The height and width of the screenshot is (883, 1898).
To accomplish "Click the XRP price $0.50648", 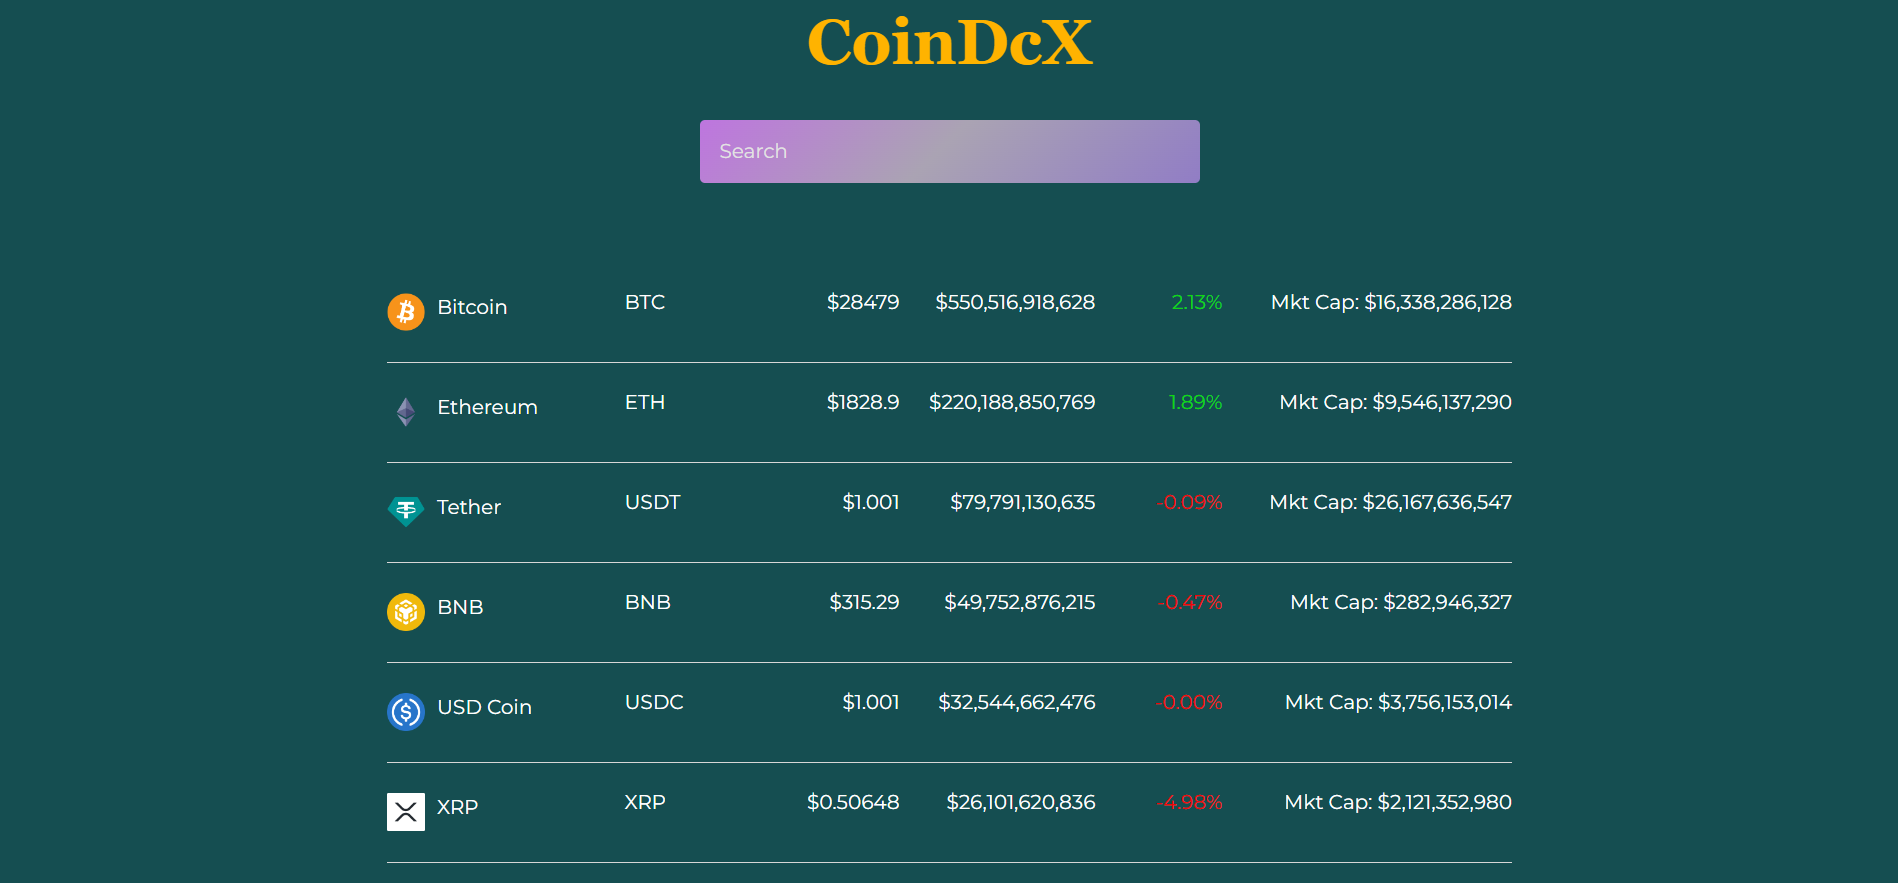I will pos(853,802).
